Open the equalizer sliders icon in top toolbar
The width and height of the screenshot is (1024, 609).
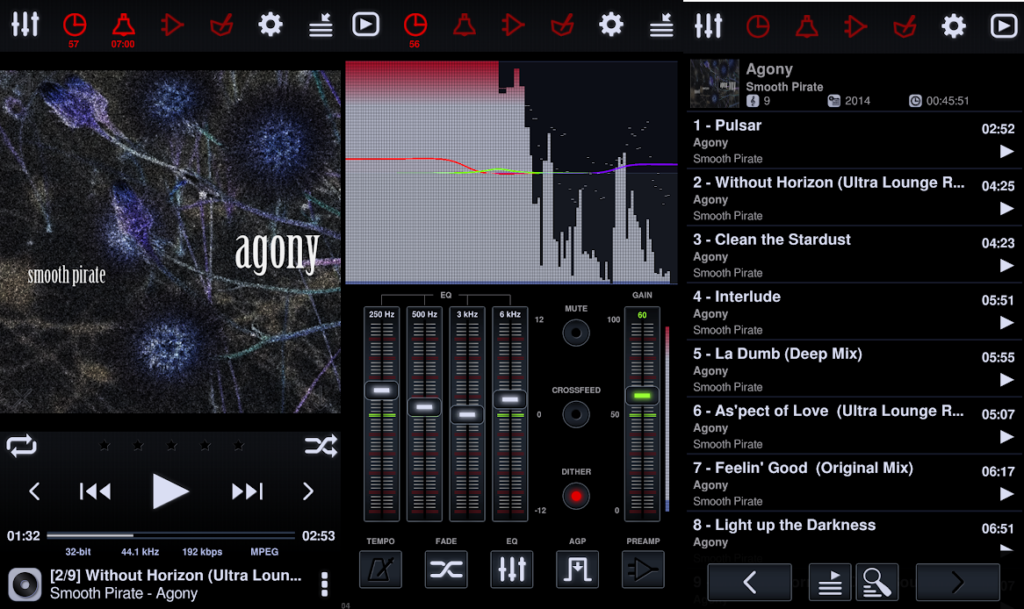pyautogui.click(x=25, y=26)
